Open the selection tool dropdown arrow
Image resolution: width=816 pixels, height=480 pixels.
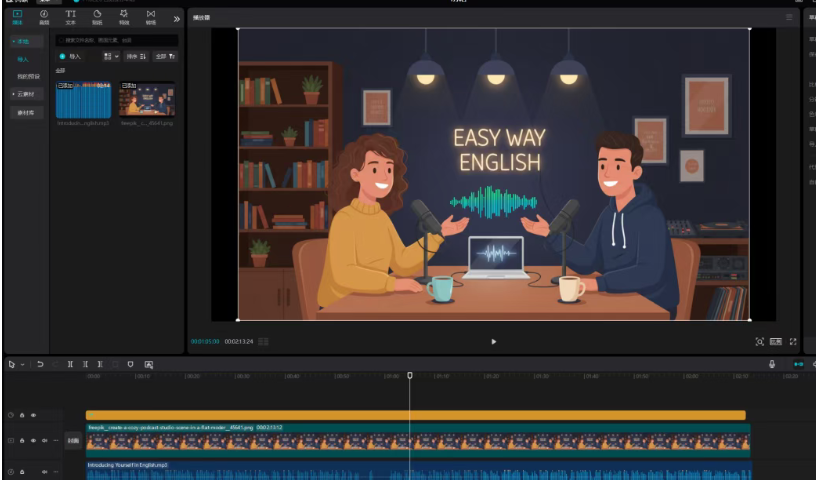(x=22, y=365)
